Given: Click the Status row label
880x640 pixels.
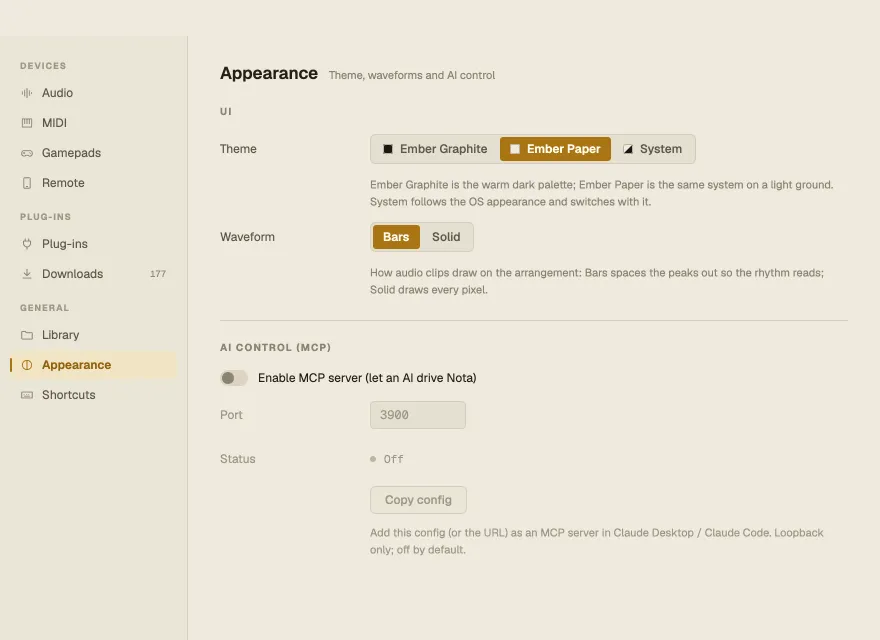Looking at the screenshot, I should click(x=237, y=459).
